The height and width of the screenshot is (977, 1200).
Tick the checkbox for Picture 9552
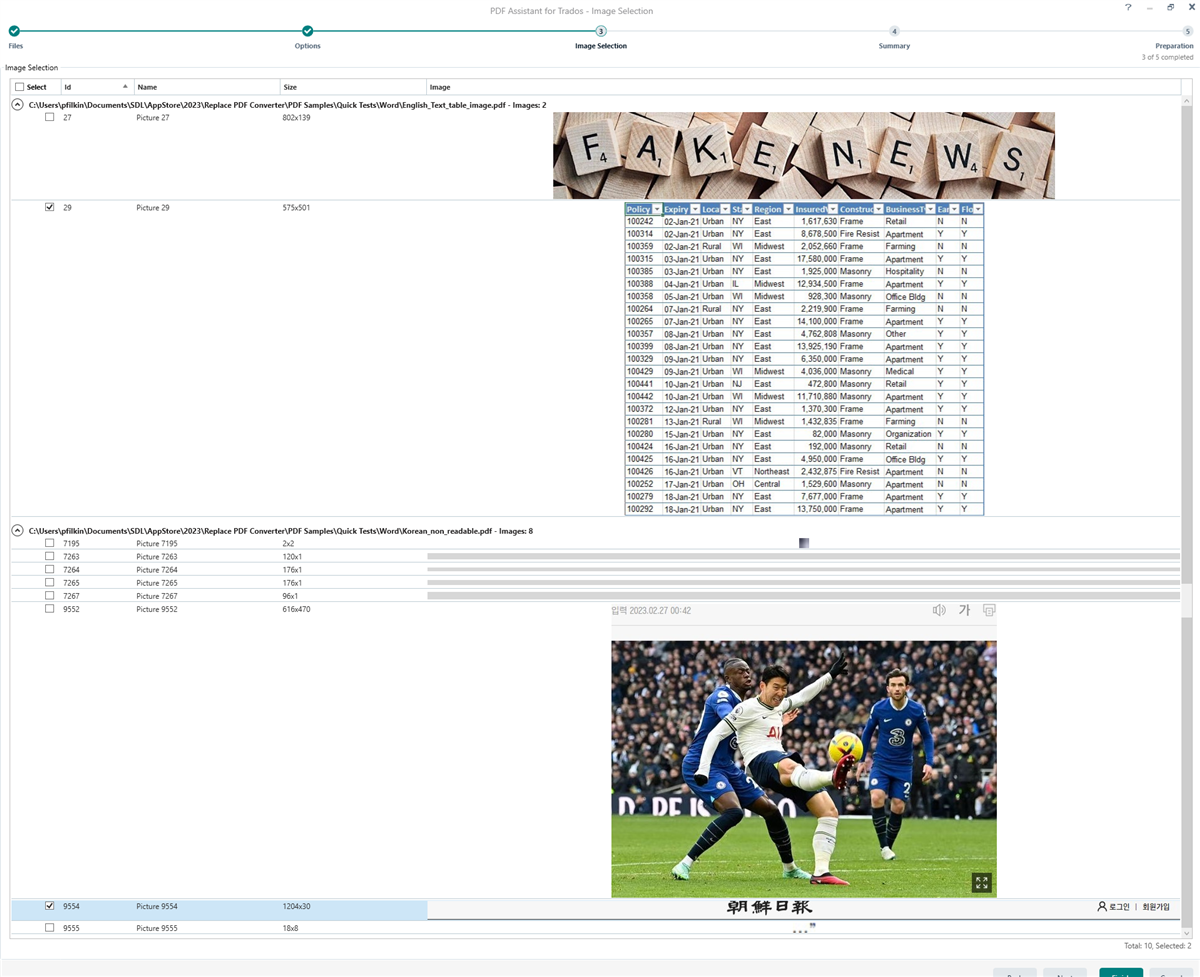50,608
